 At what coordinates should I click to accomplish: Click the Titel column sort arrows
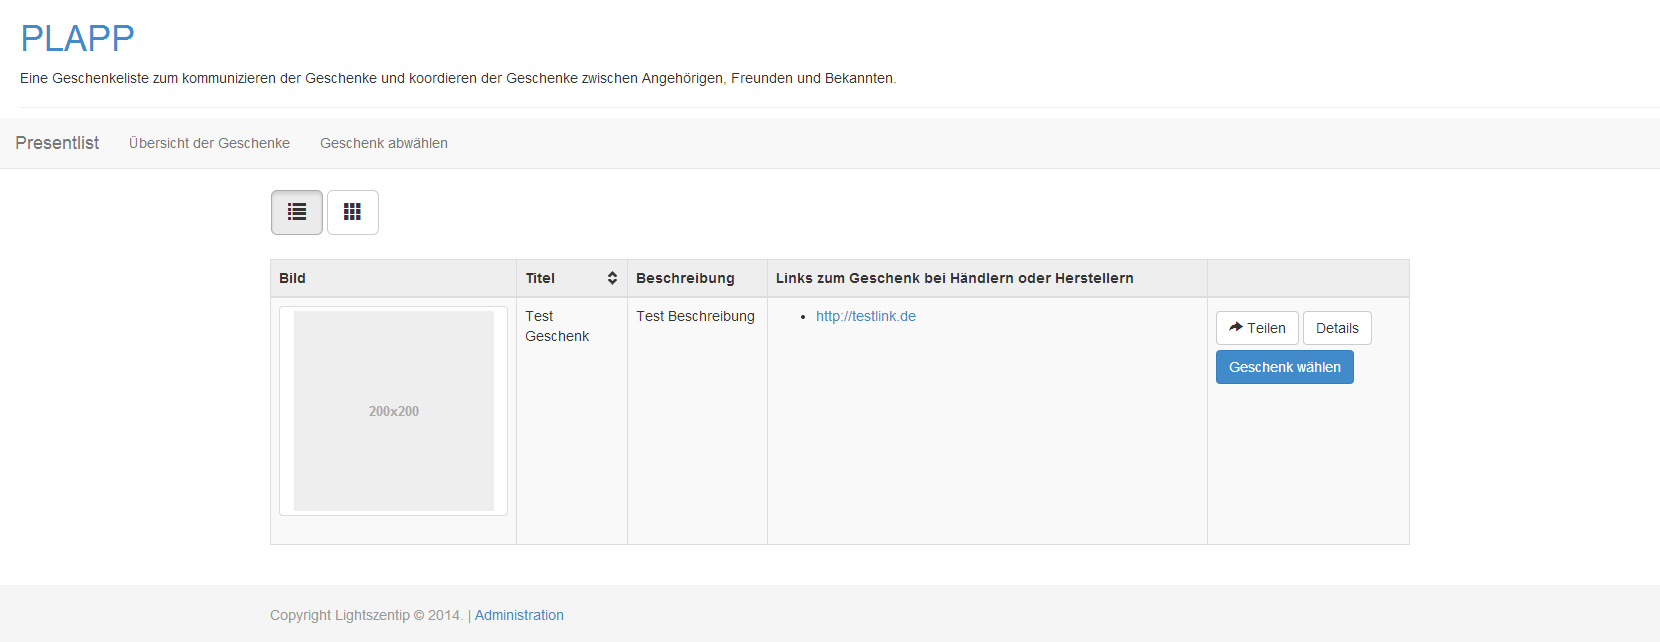coord(612,278)
